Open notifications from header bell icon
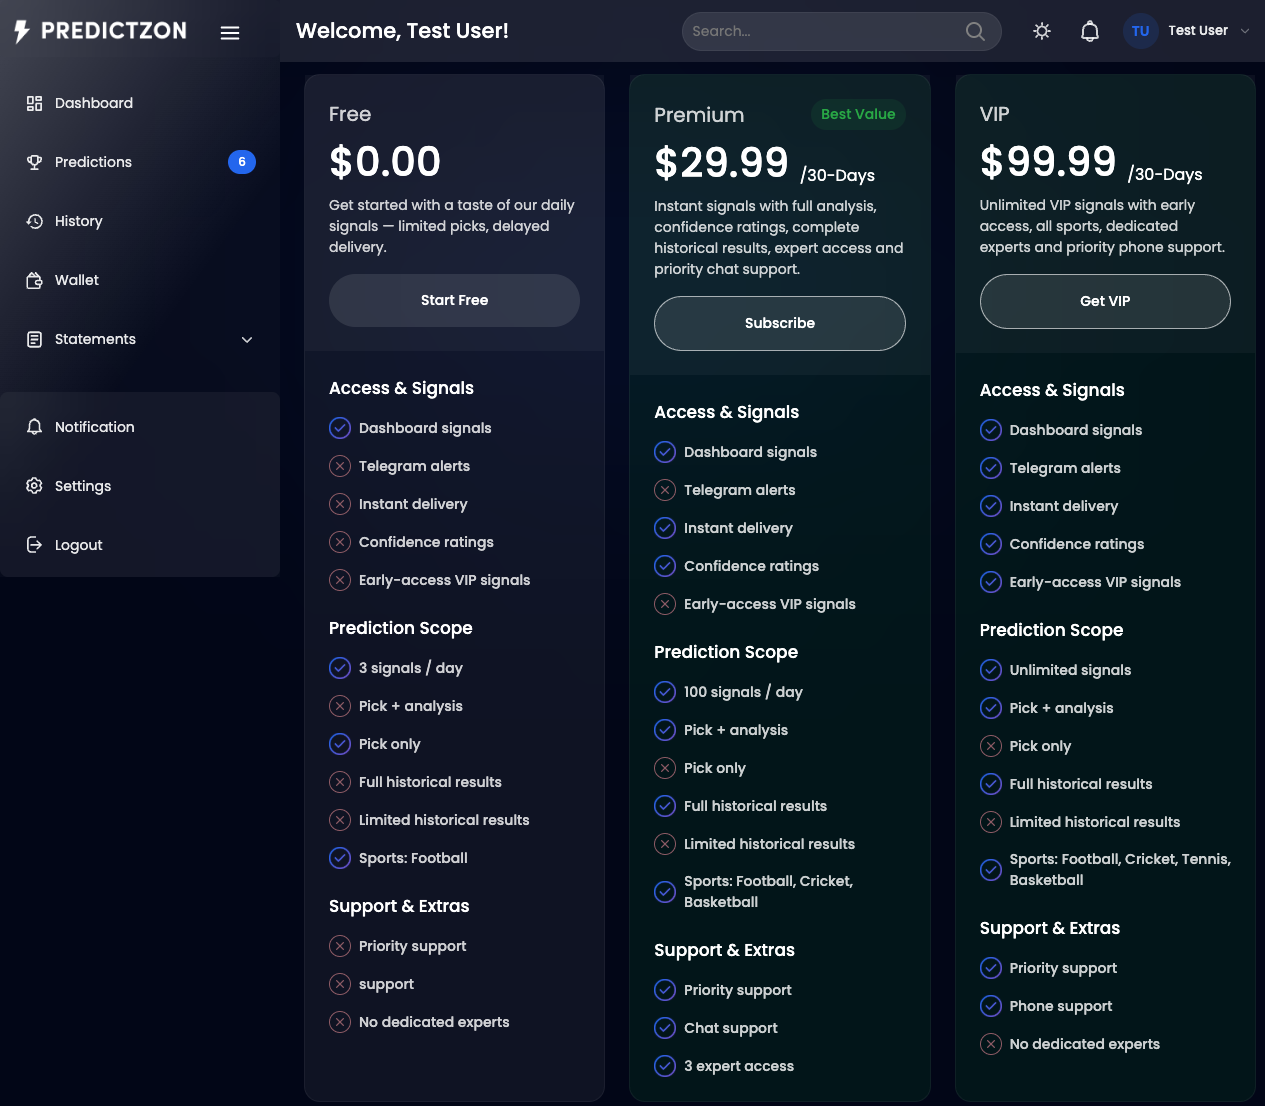Image resolution: width=1265 pixels, height=1106 pixels. [1090, 31]
